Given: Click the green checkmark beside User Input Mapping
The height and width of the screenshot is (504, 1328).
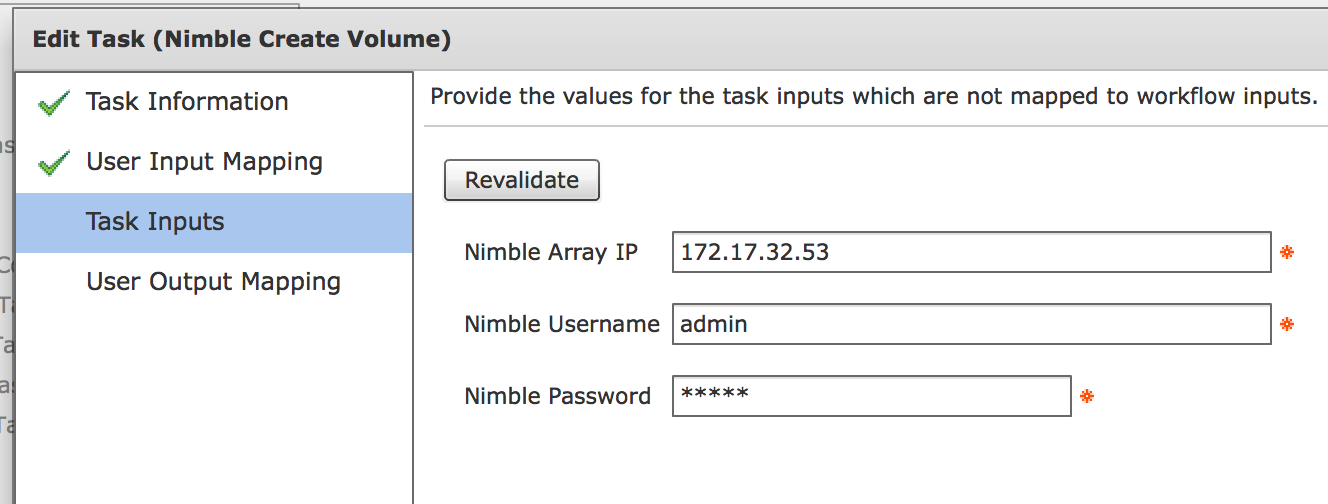Looking at the screenshot, I should [53, 163].
